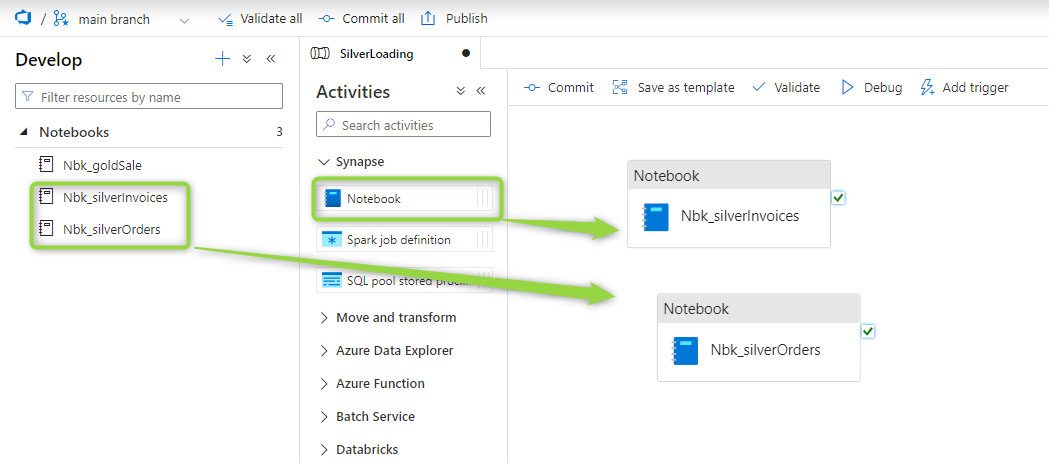Click the Publish button
The height and width of the screenshot is (463, 1049).
pos(454,19)
